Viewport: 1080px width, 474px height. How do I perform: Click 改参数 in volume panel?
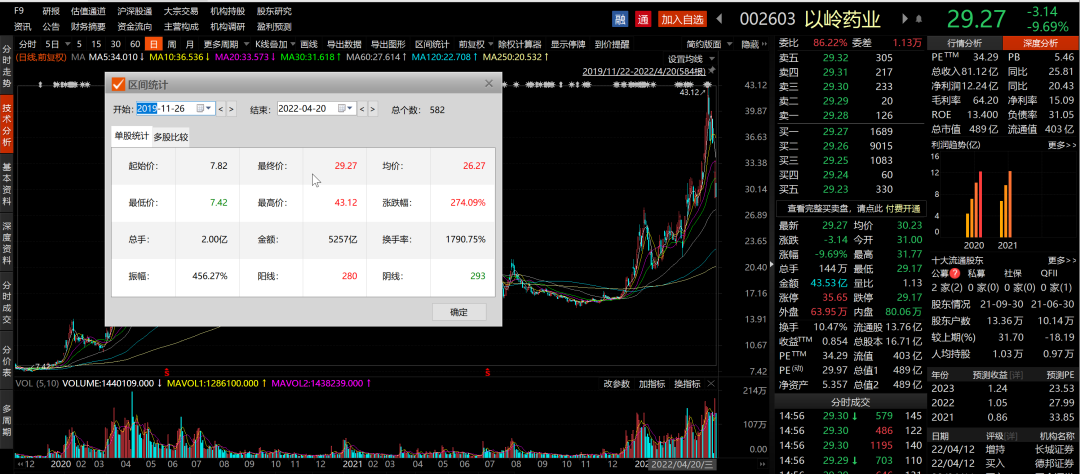coord(616,384)
